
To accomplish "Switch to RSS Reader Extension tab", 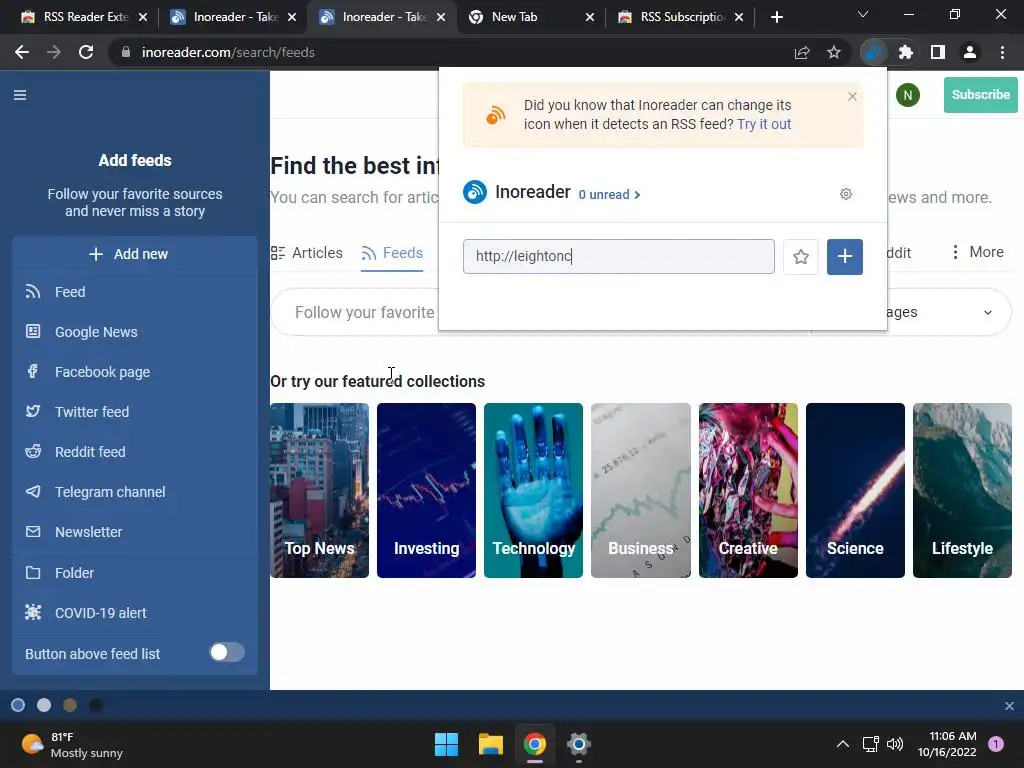I will click(x=84, y=17).
